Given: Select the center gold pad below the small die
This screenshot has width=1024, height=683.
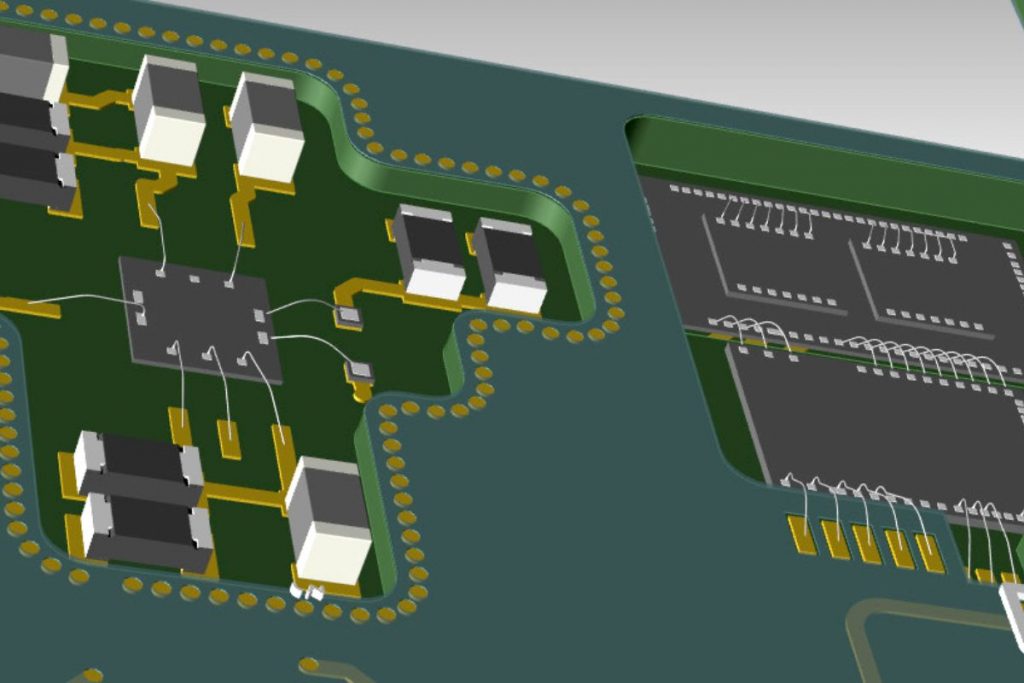Looking at the screenshot, I should tap(229, 438).
